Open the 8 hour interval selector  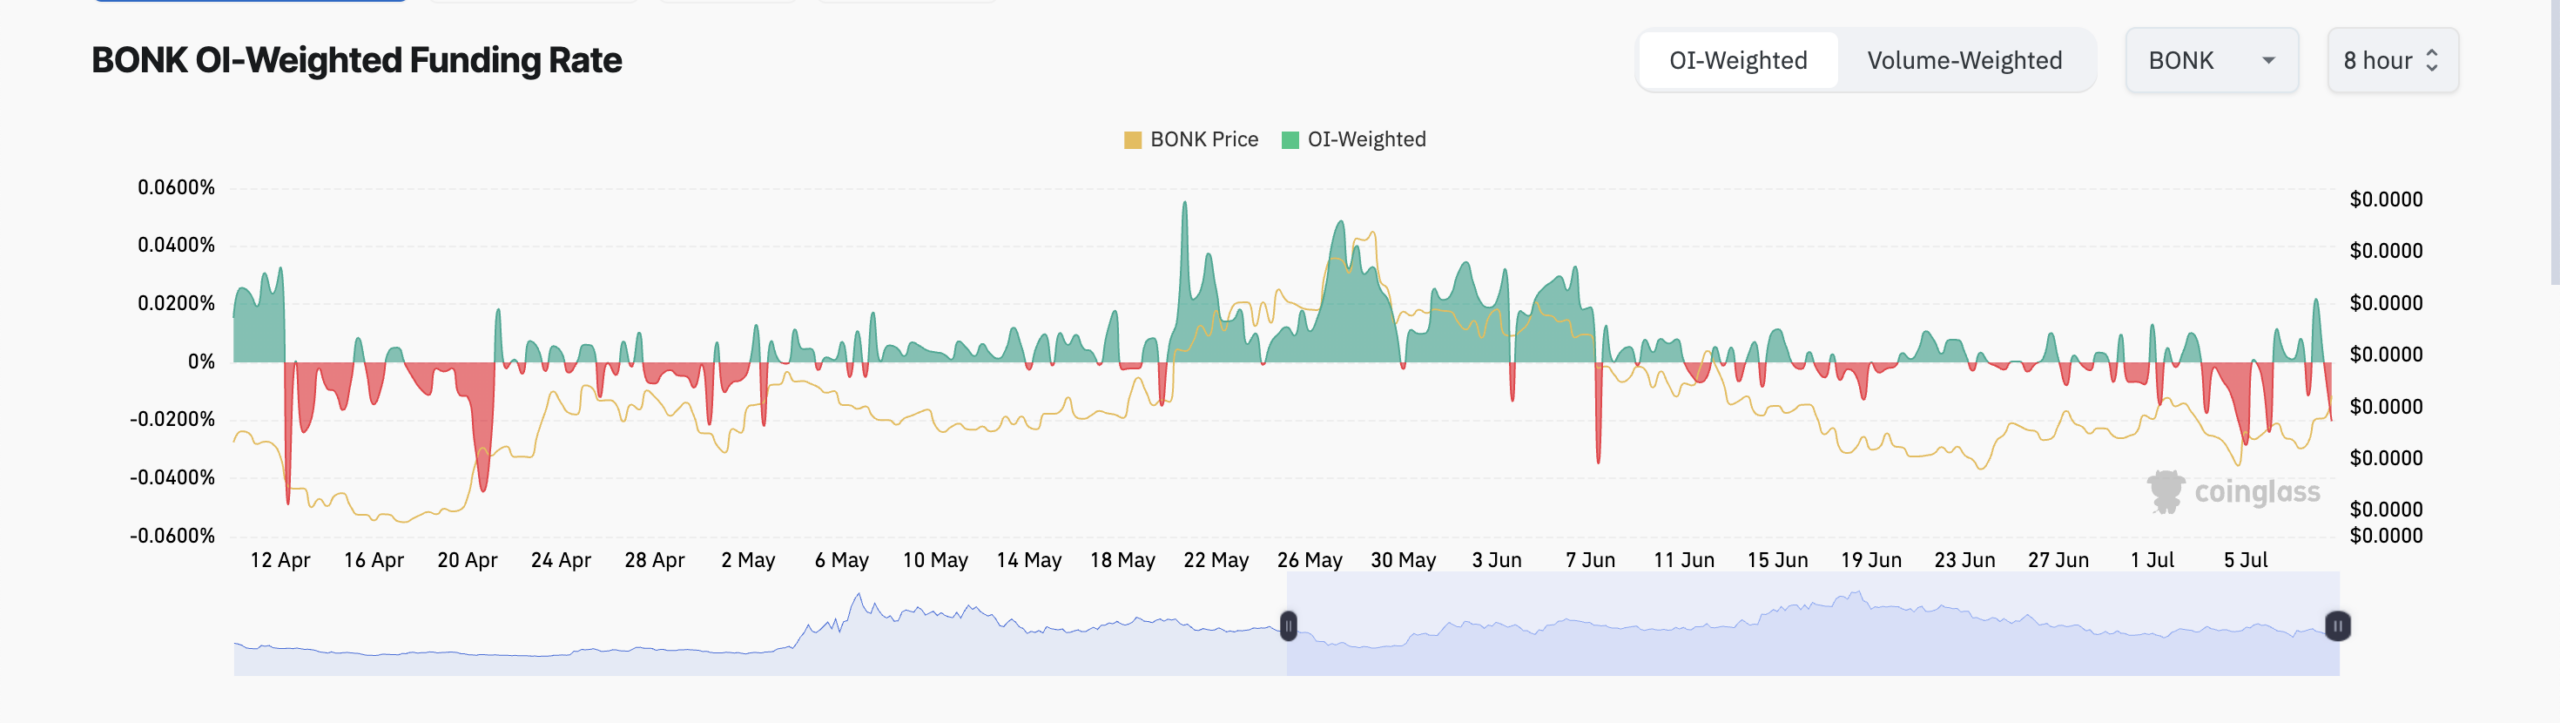tap(2392, 61)
